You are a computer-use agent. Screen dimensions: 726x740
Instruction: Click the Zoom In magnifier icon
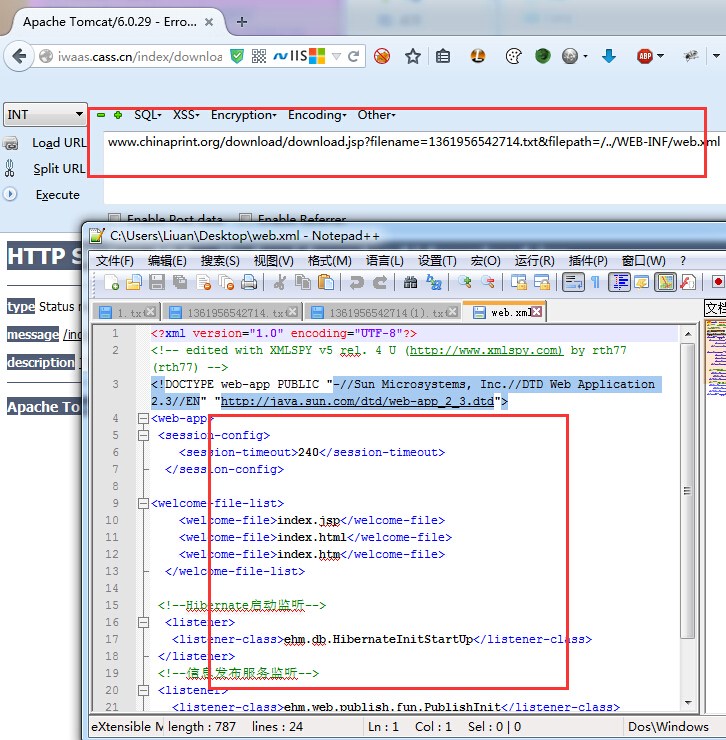(464, 282)
